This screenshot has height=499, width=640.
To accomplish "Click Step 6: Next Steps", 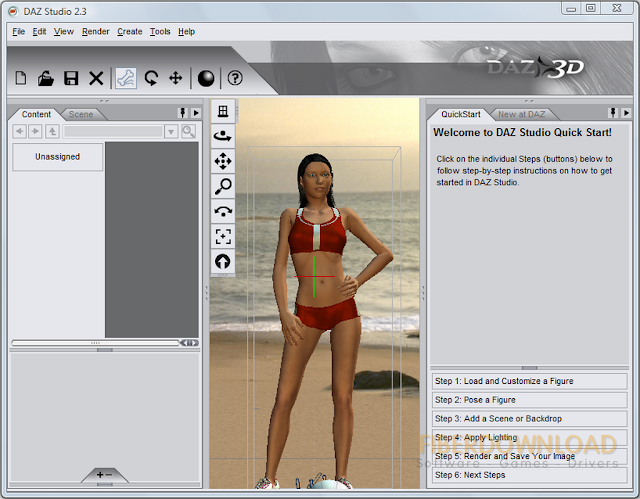I will click(x=529, y=475).
